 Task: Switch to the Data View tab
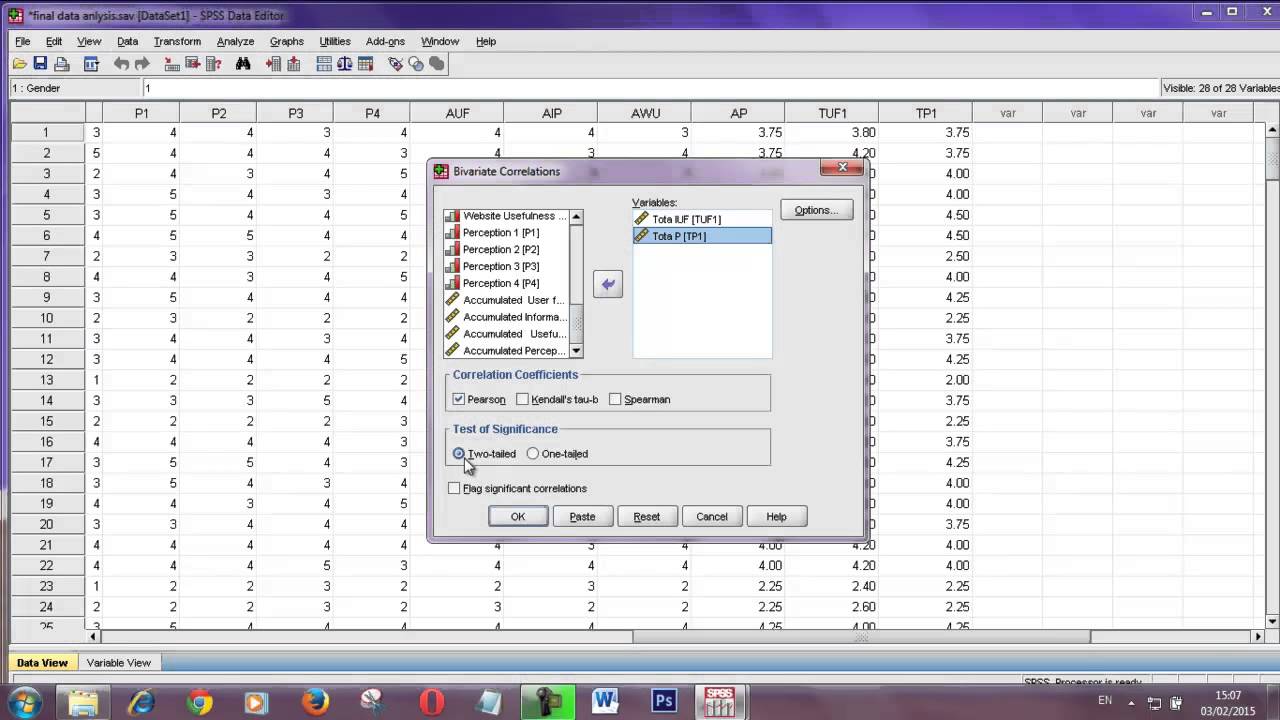pos(42,662)
